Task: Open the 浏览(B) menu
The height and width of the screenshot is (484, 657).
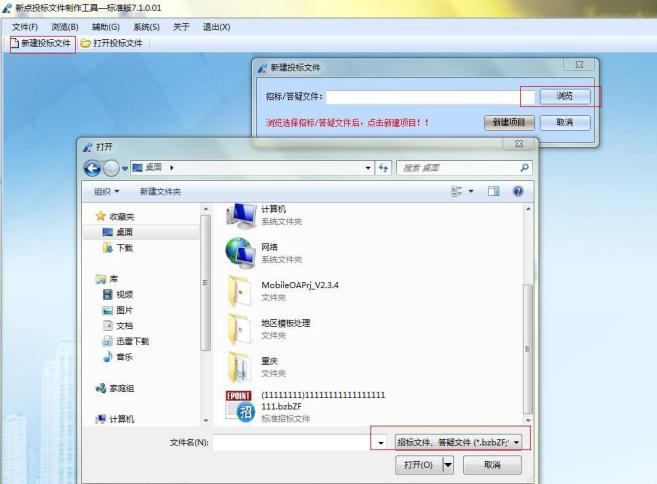Action: click(65, 27)
